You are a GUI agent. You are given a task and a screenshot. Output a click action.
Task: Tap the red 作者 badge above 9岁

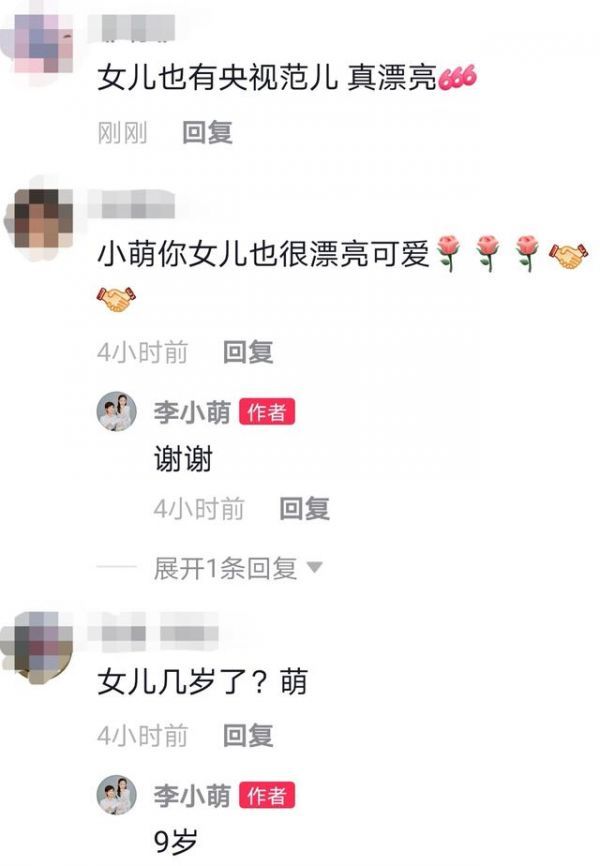[x=267, y=795]
